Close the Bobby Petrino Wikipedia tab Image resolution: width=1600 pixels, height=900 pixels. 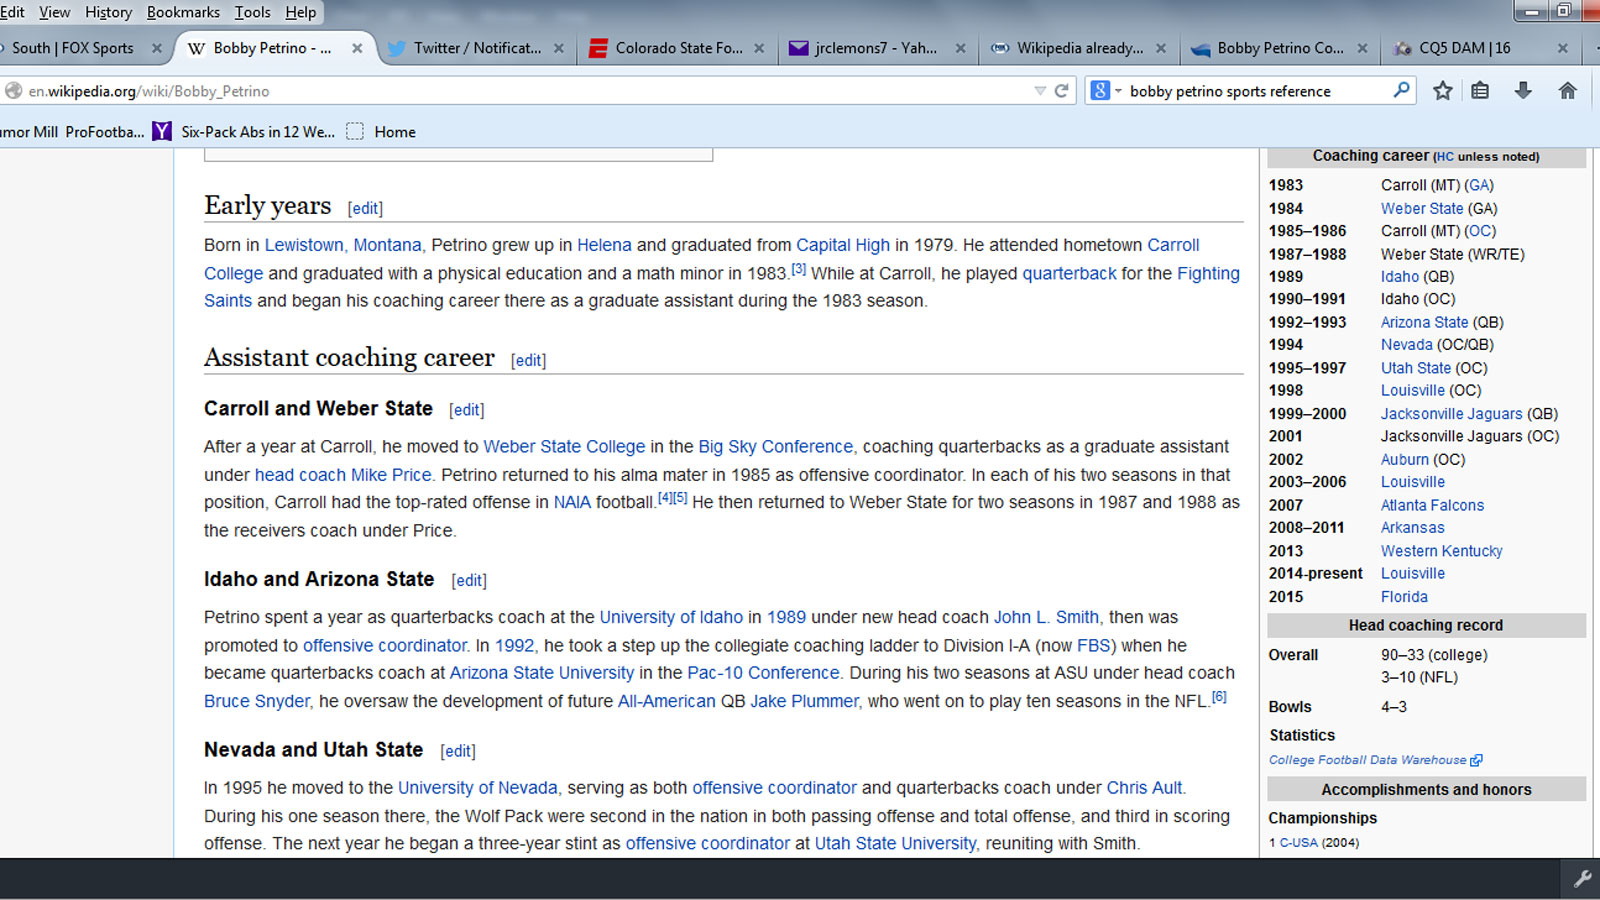tap(357, 48)
